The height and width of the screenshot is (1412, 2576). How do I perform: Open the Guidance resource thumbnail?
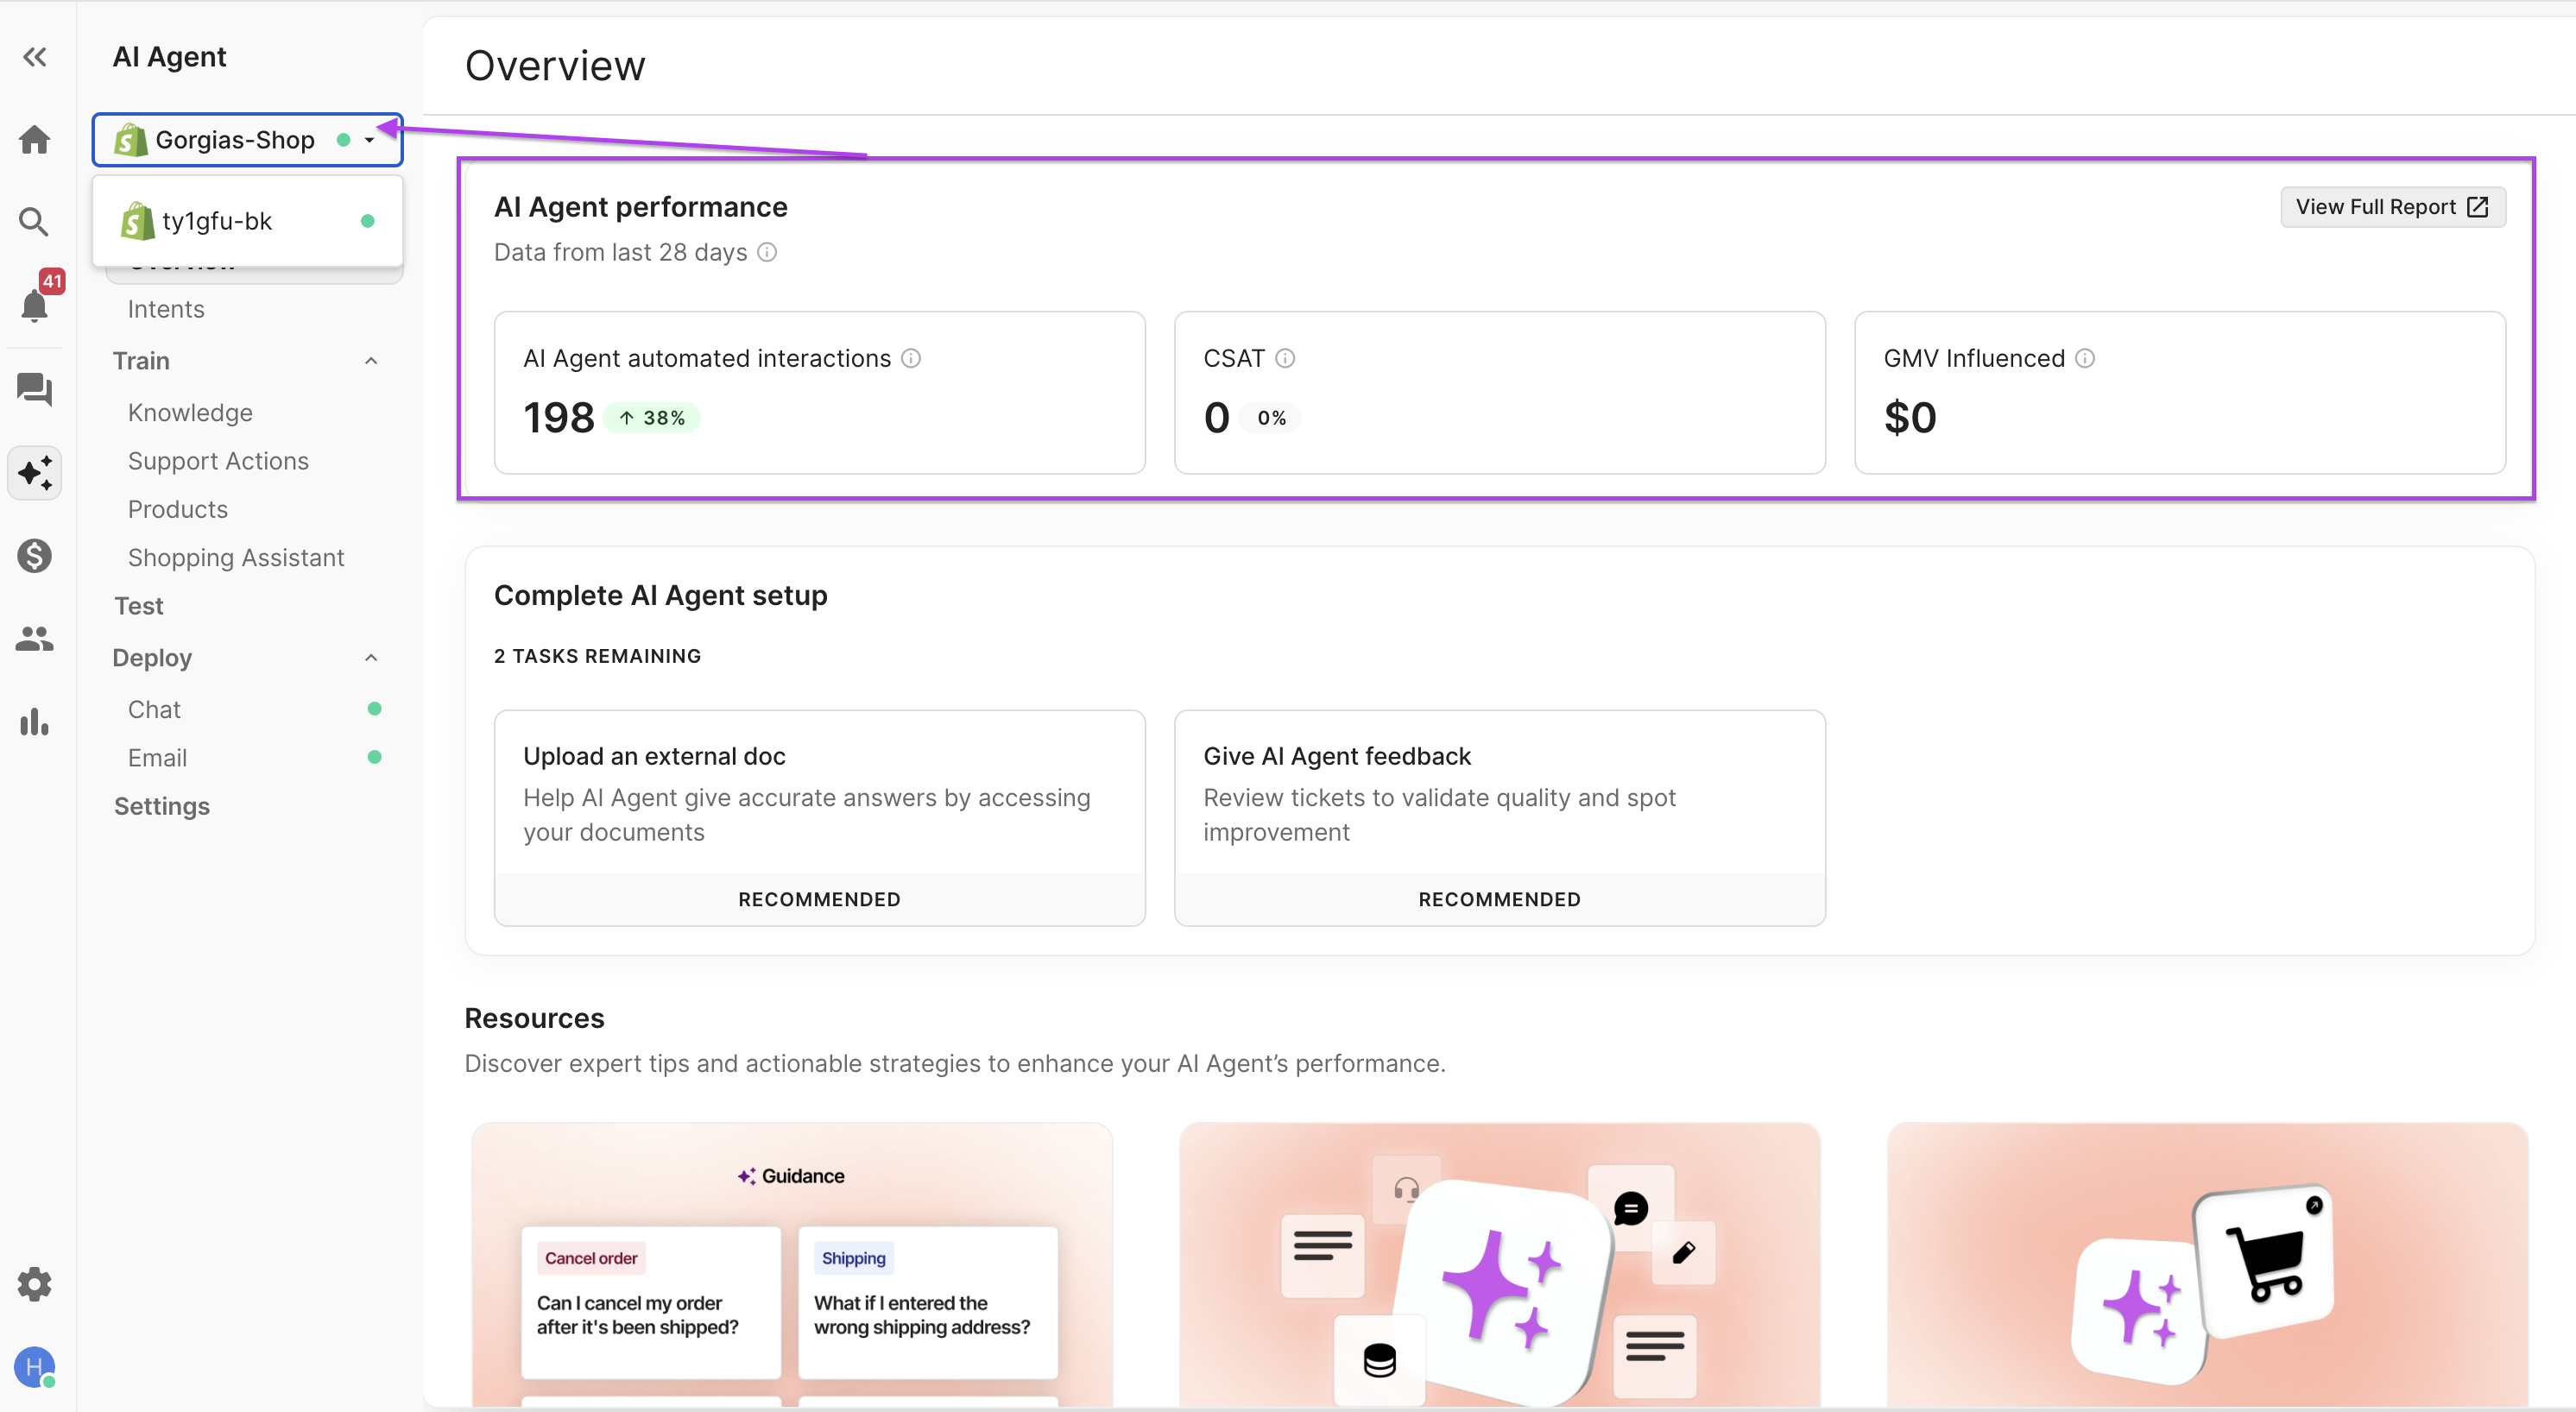coord(792,1265)
